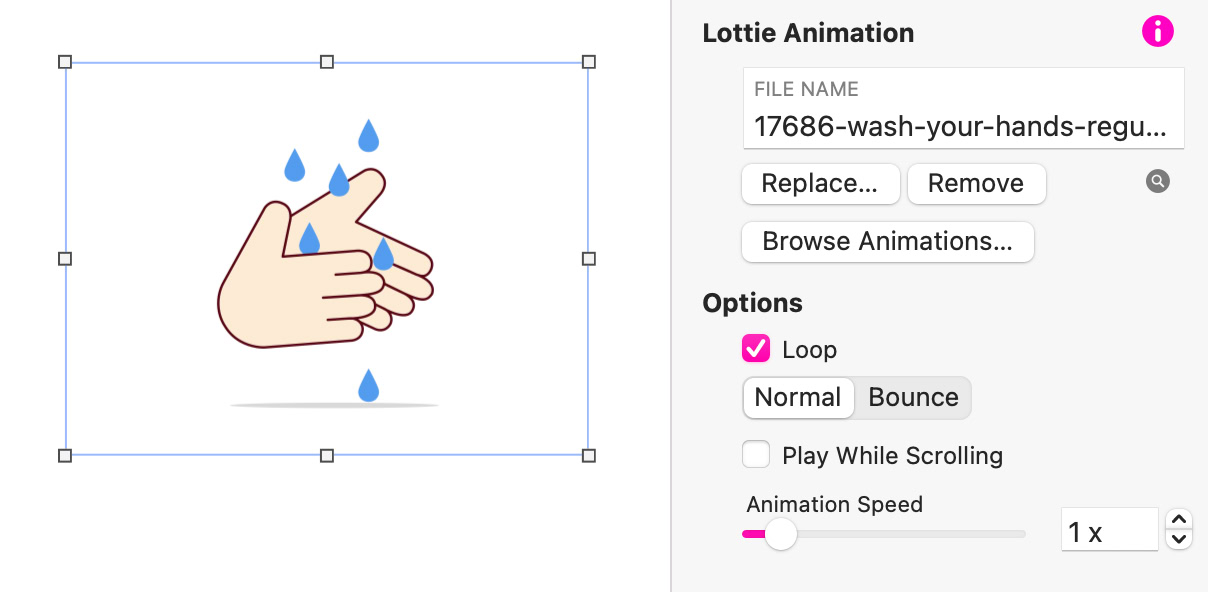Viewport: 1208px width, 592px height.
Task: Click the hand-washing animation on the canvas
Action: pos(326,265)
